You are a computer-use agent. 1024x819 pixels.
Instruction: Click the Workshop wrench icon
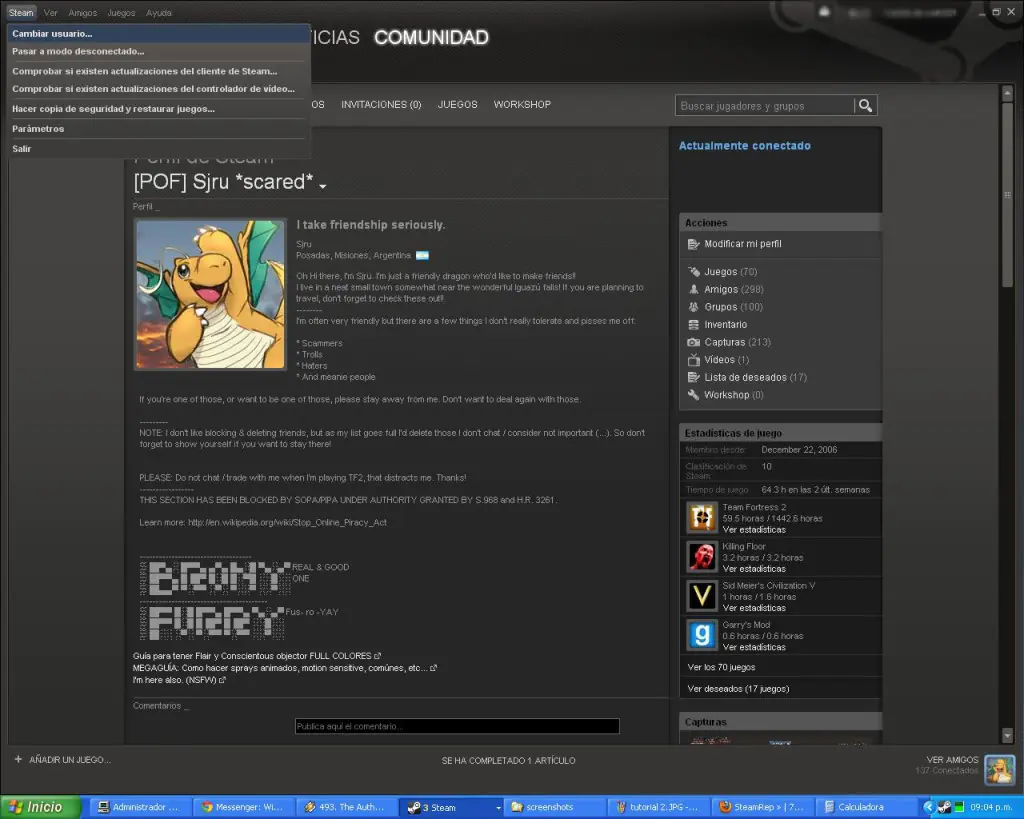pyautogui.click(x=694, y=394)
